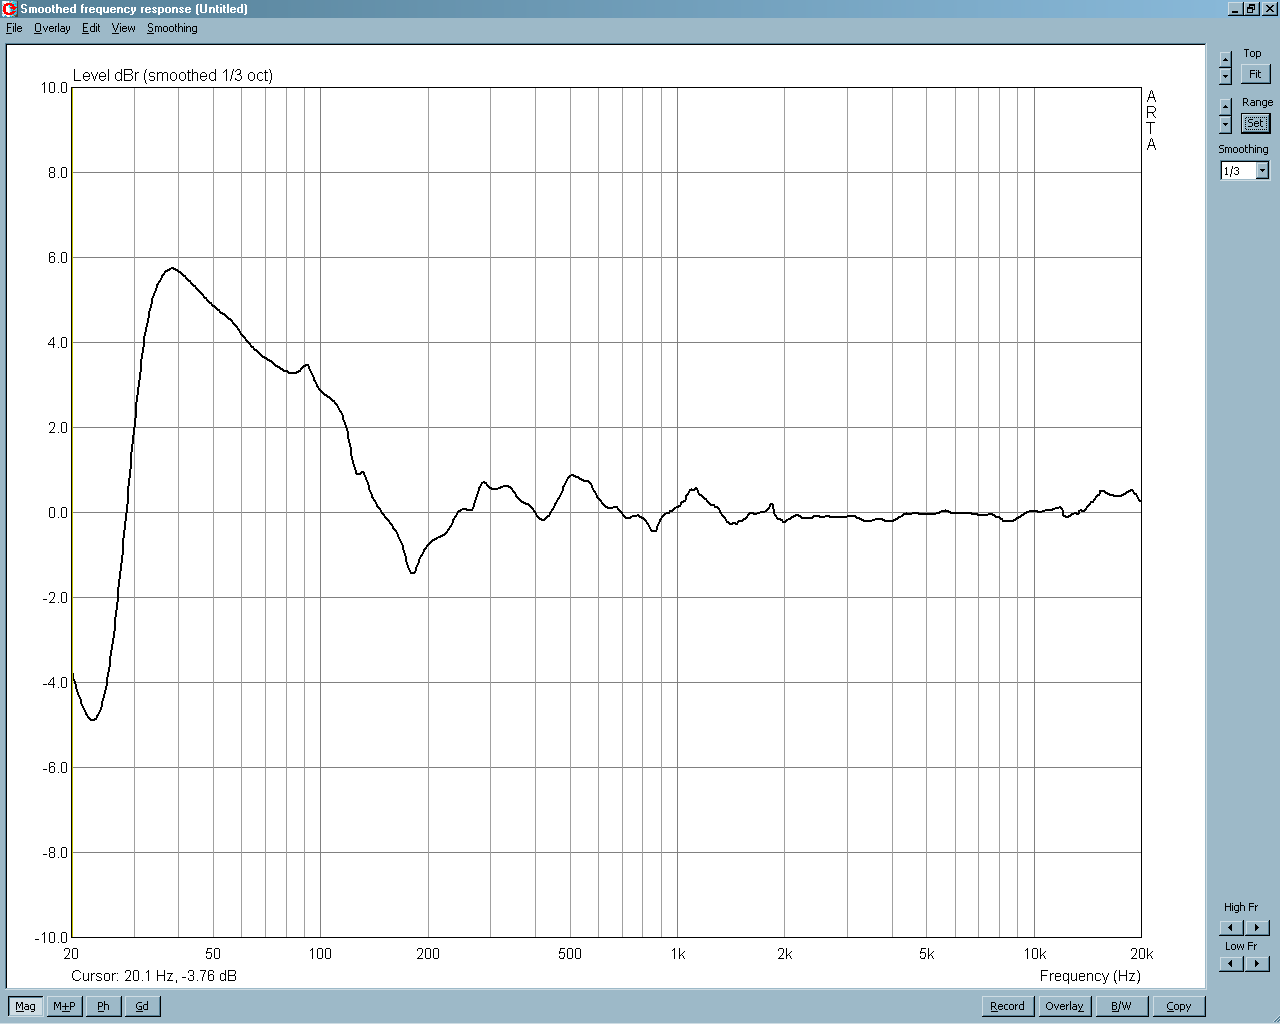Switch to Ph phase view
This screenshot has width=1280, height=1024.
point(103,1006)
